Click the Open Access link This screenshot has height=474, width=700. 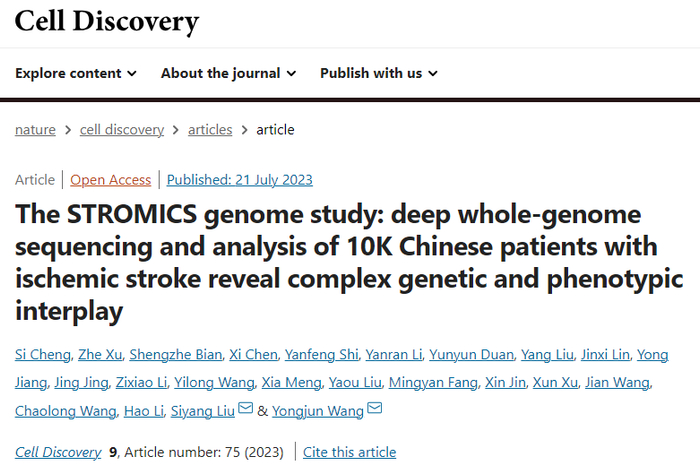pos(110,180)
